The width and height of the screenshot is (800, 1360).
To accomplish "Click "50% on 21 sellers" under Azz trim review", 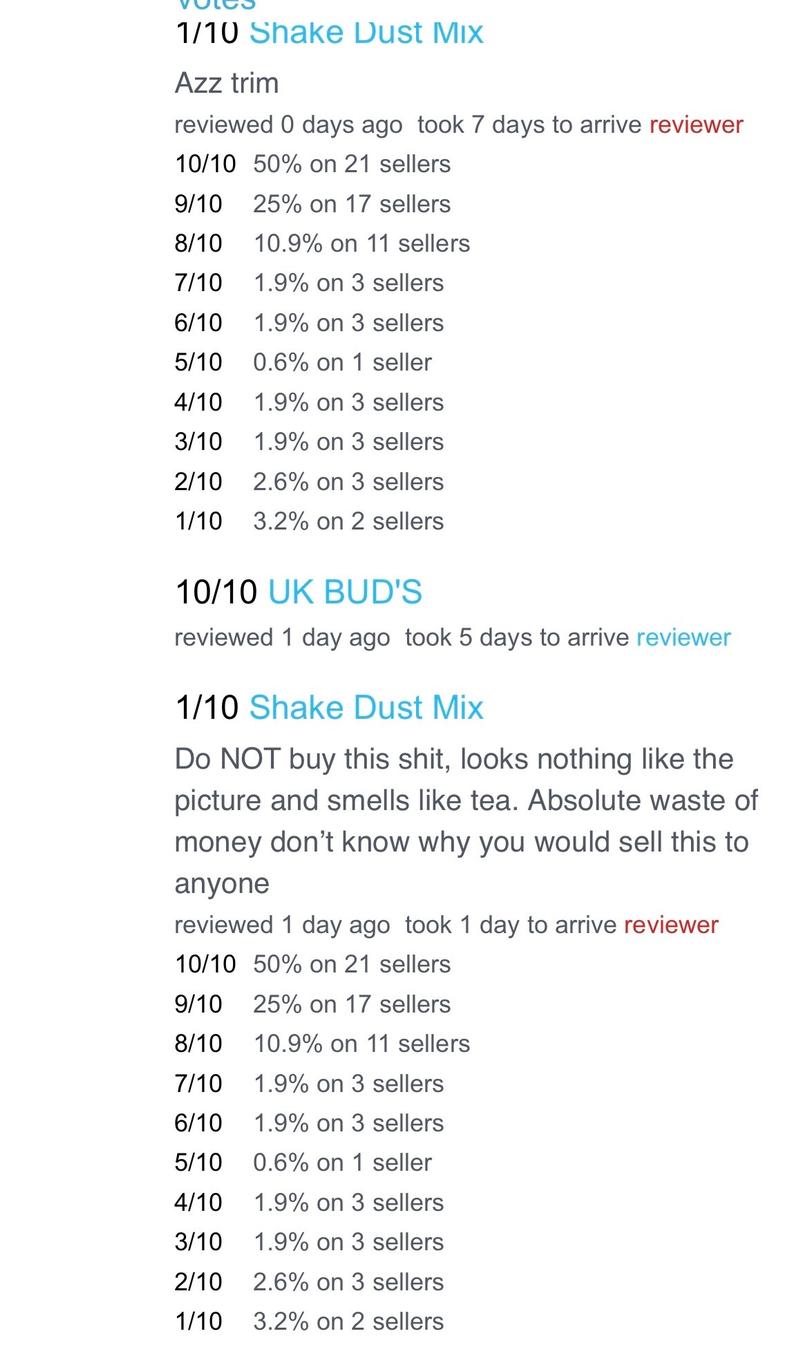I will (x=351, y=164).
